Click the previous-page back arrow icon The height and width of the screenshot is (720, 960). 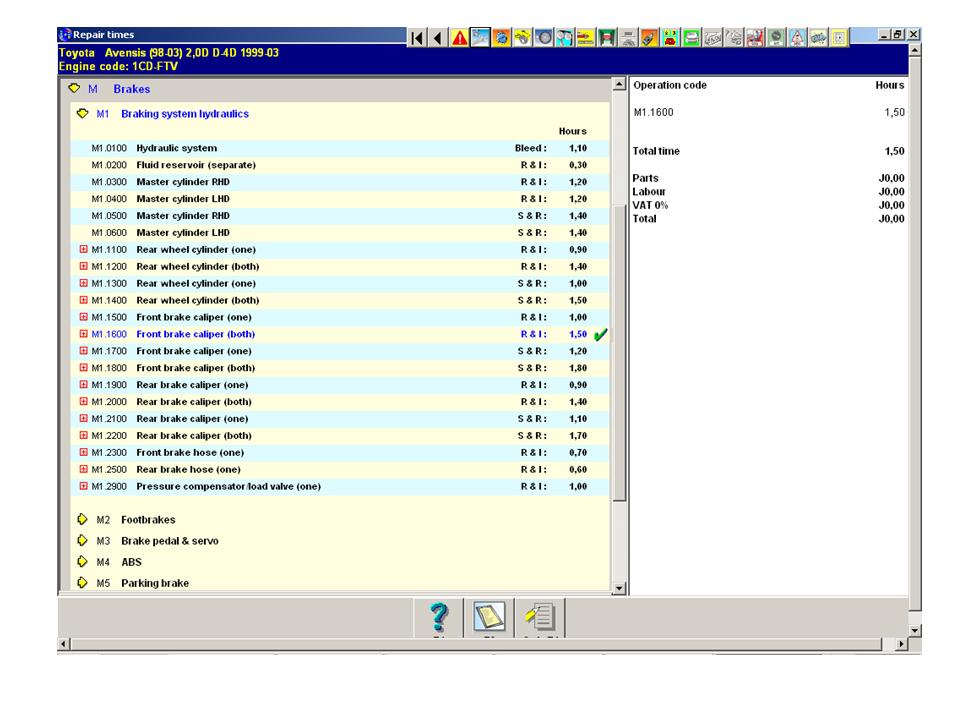pos(438,38)
